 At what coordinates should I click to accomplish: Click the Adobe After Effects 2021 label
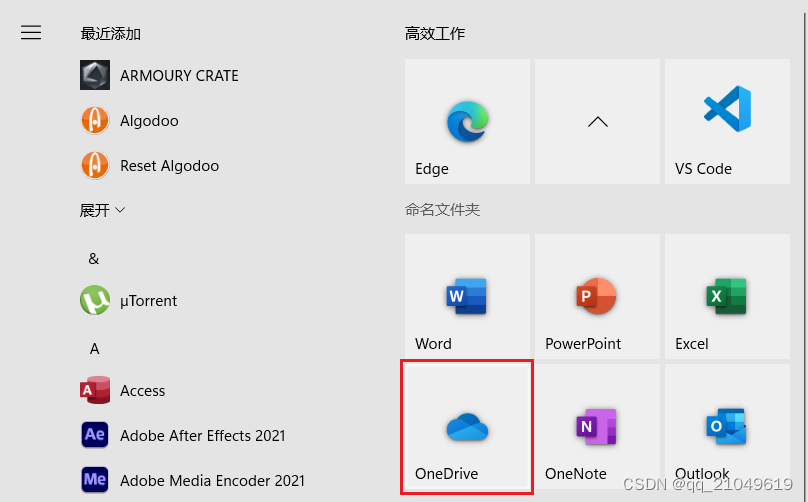[x=203, y=436]
